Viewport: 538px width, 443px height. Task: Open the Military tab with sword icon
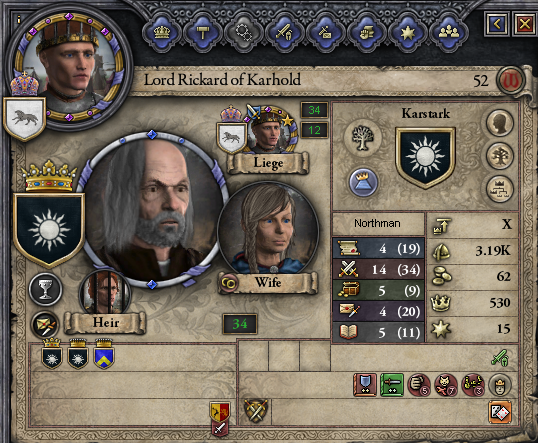[x=284, y=33]
